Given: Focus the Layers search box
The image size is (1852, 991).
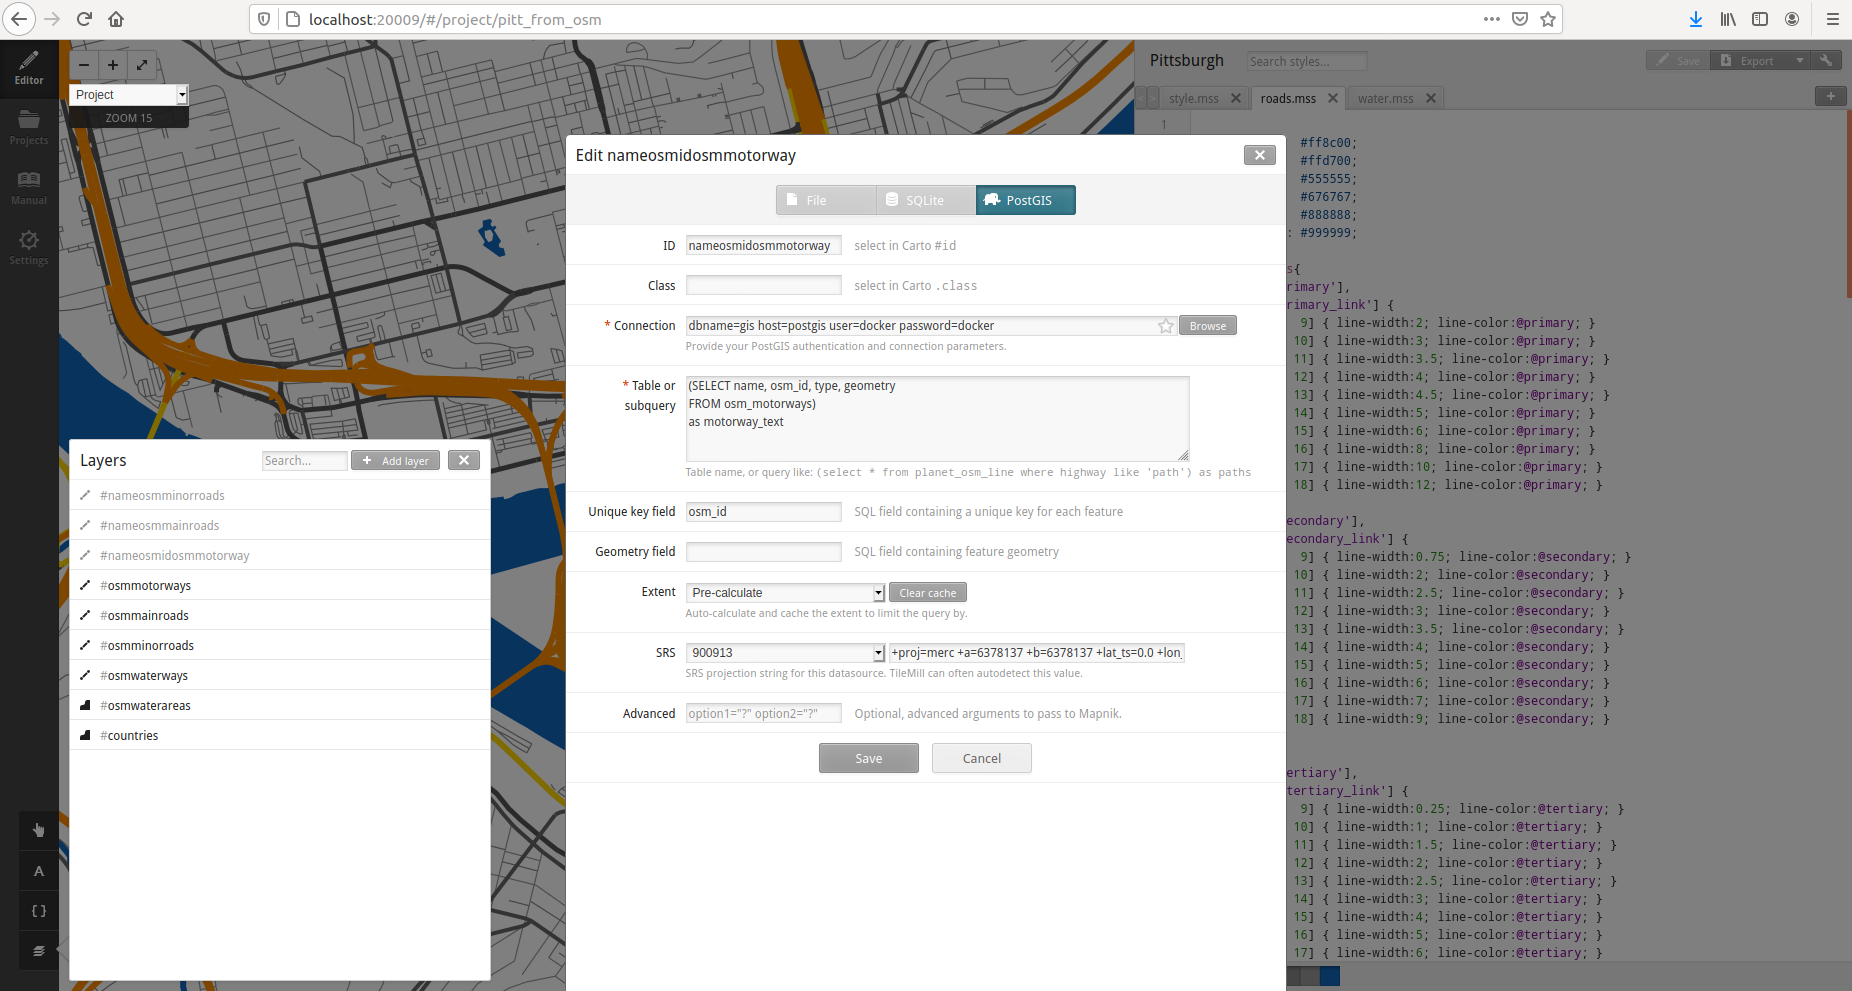Looking at the screenshot, I should [x=305, y=460].
